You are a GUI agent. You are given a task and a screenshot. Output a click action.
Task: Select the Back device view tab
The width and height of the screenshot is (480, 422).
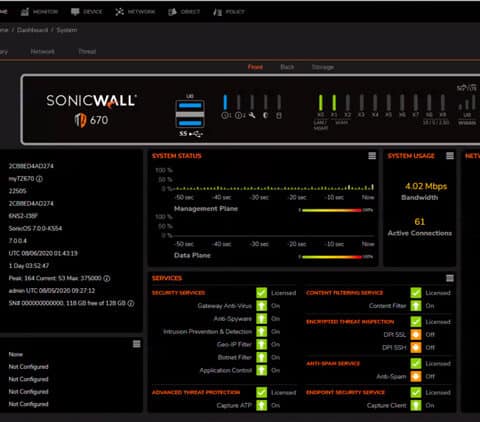coord(287,67)
